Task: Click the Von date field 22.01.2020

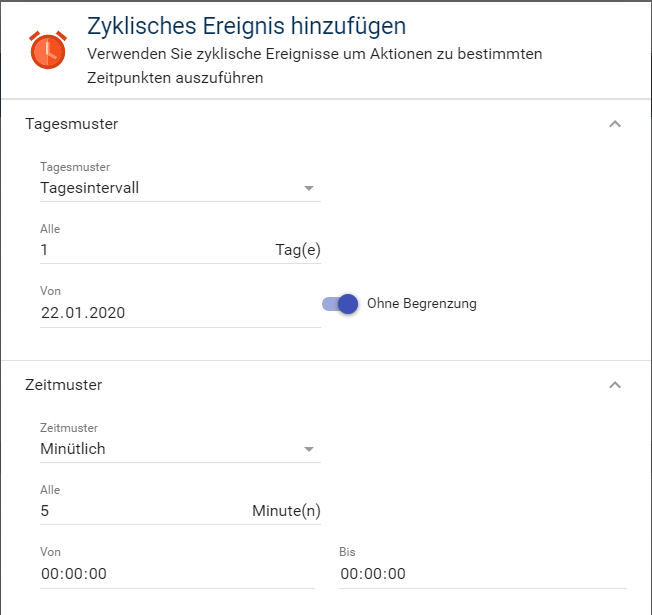Action: tap(150, 313)
